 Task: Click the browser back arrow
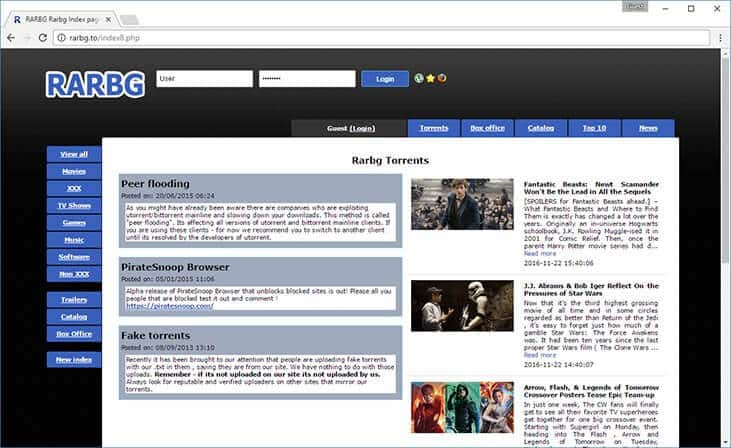tap(11, 38)
